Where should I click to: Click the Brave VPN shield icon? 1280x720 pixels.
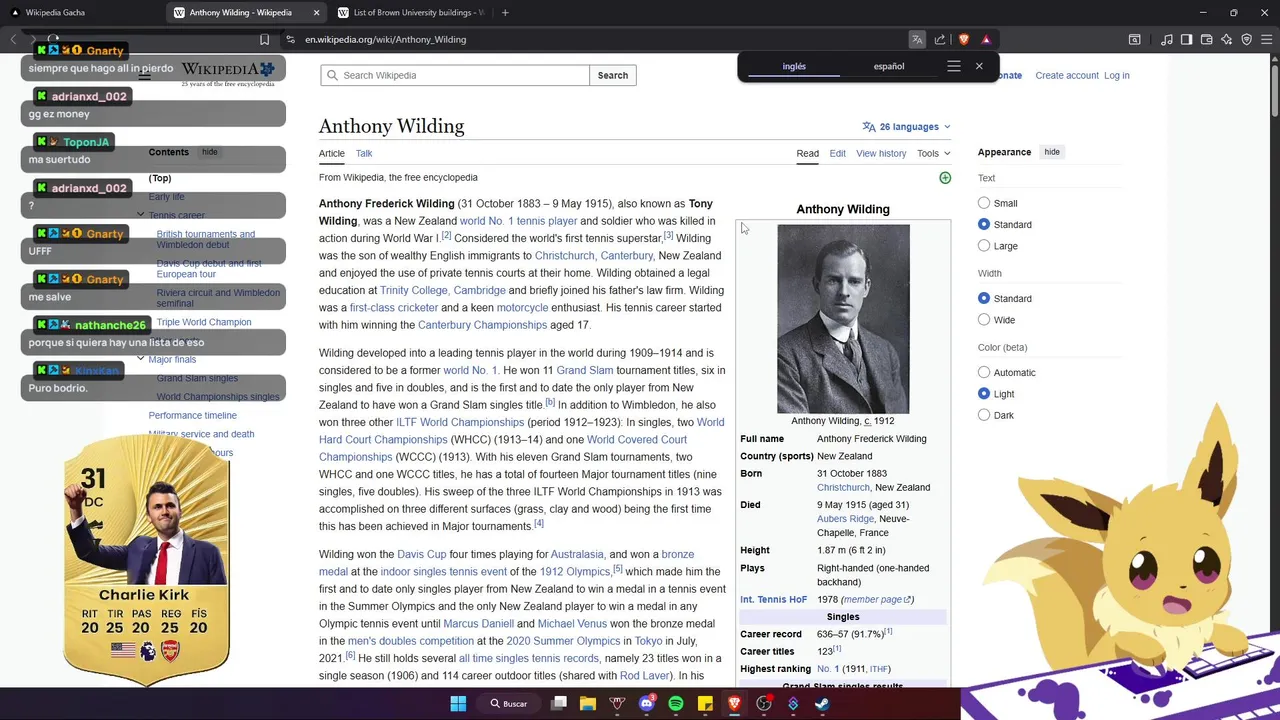coord(1247,40)
